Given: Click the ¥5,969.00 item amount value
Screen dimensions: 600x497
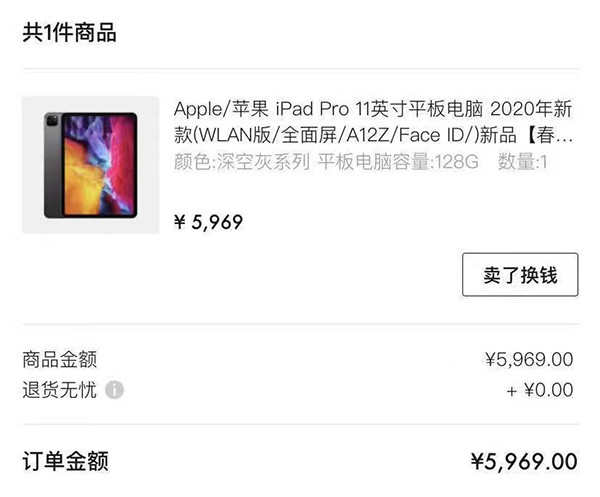Looking at the screenshot, I should click(529, 359).
